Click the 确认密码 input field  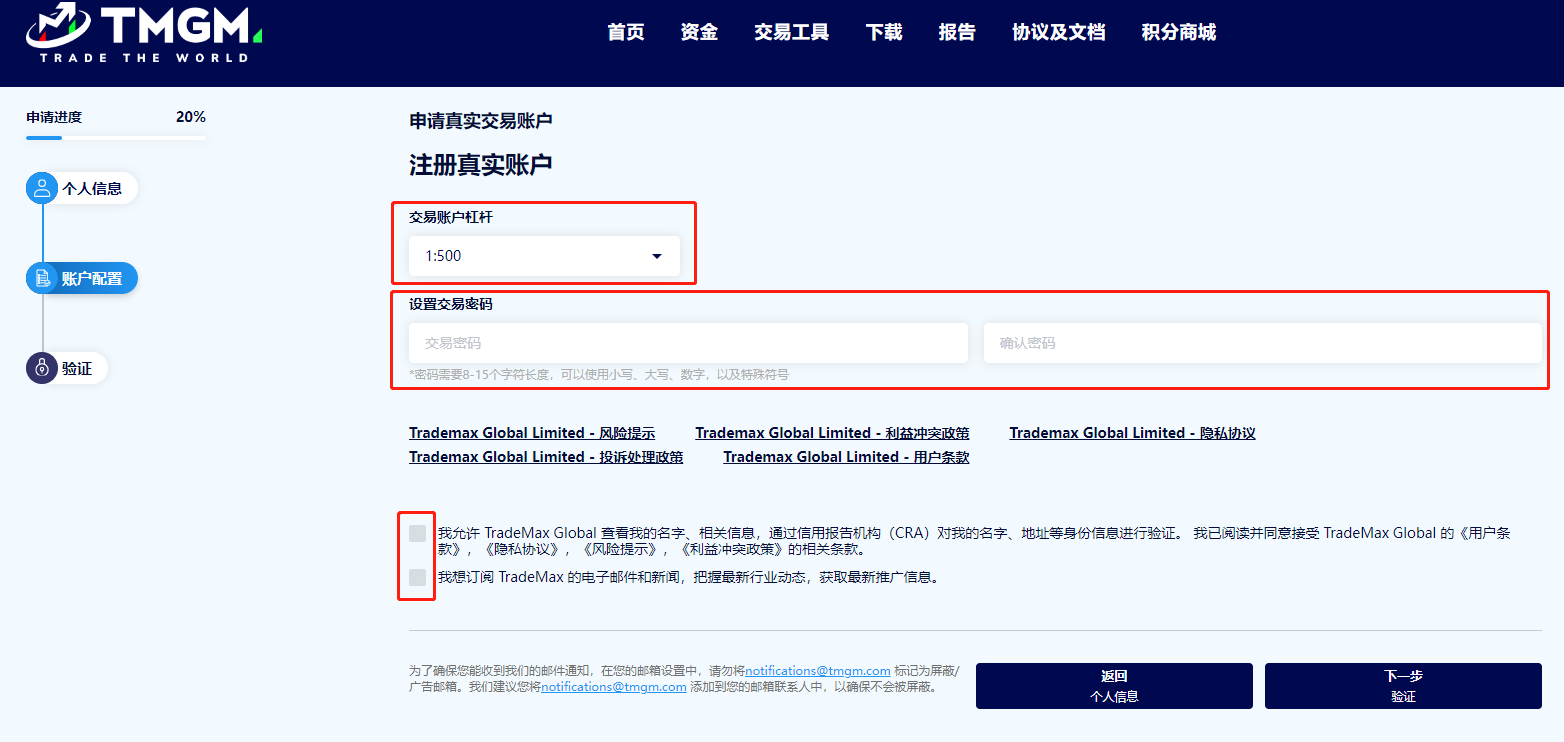tap(1263, 343)
